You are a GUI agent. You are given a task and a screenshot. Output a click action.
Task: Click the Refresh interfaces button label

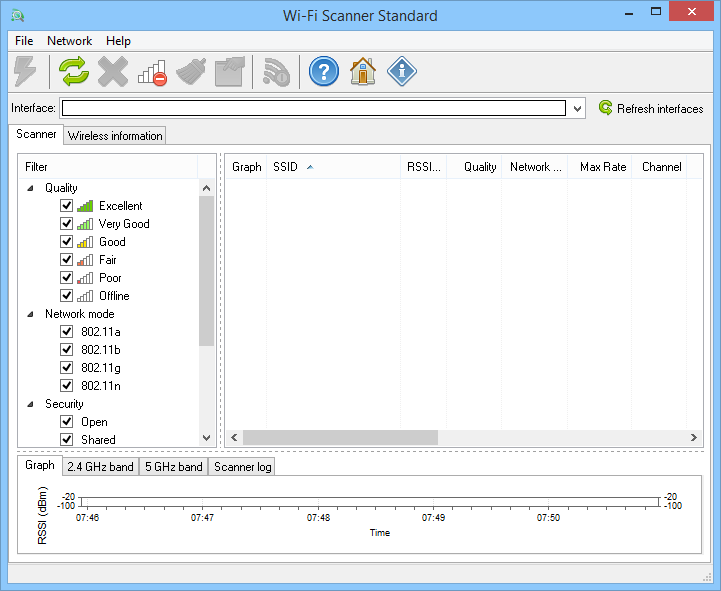click(660, 109)
